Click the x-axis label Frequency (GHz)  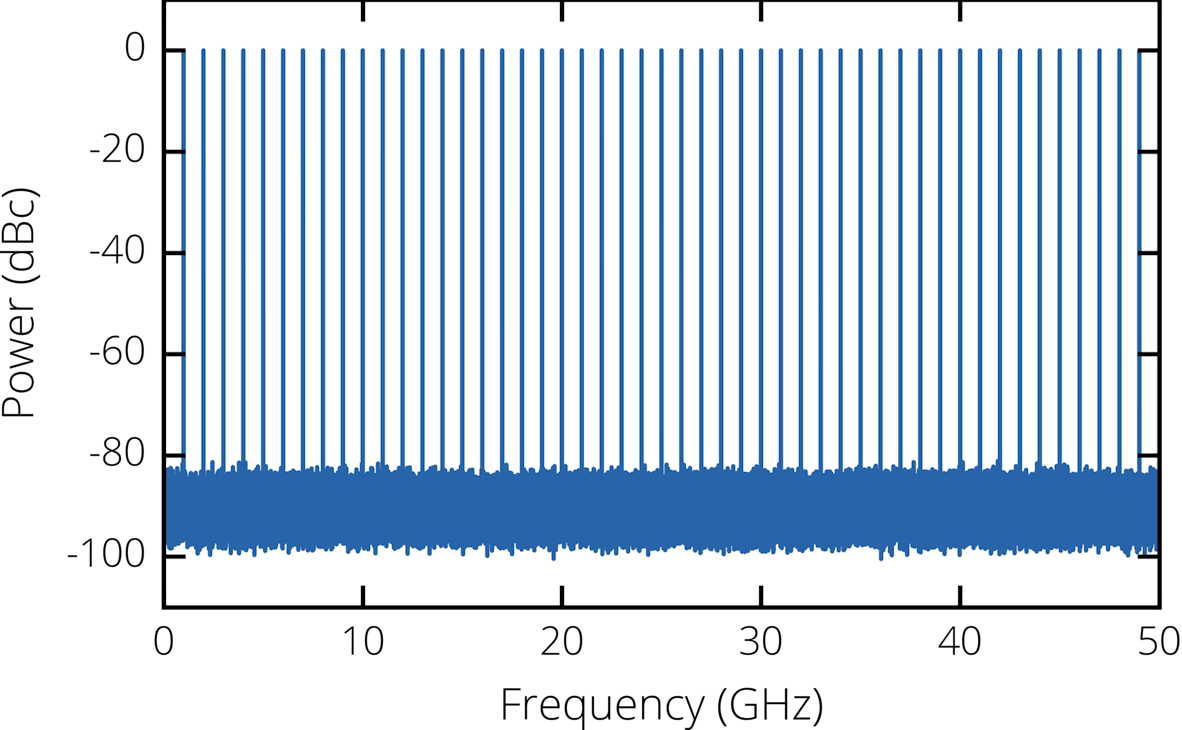662,701
